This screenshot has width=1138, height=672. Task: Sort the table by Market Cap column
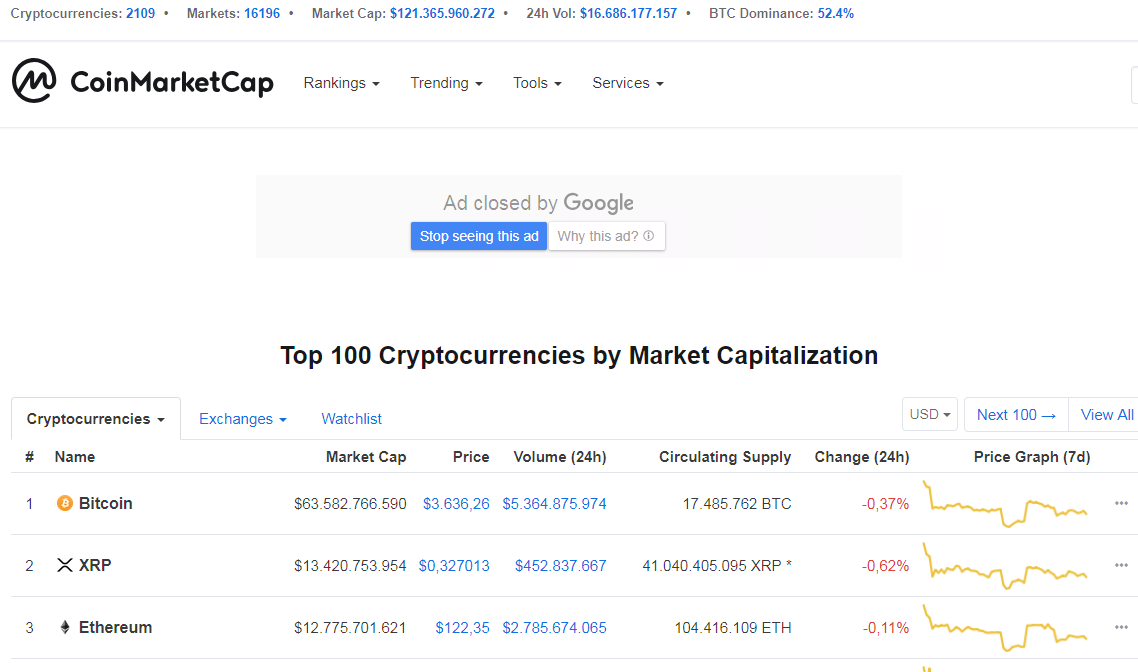coord(366,457)
